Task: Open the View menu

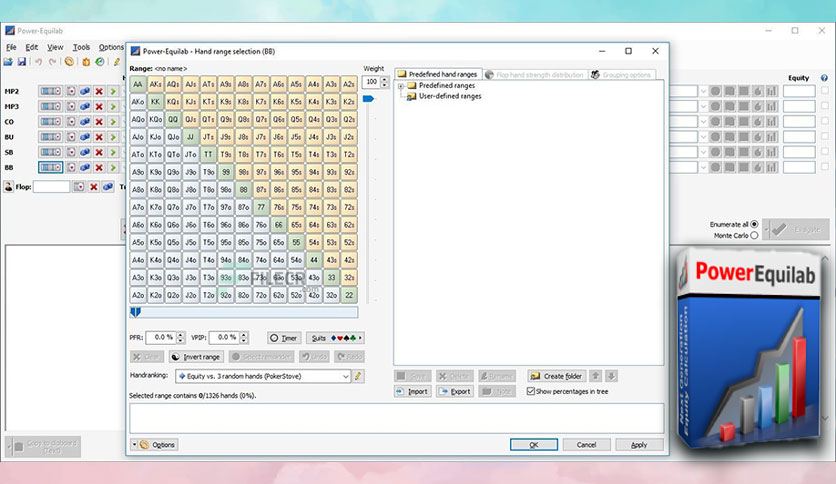Action: click(x=55, y=47)
